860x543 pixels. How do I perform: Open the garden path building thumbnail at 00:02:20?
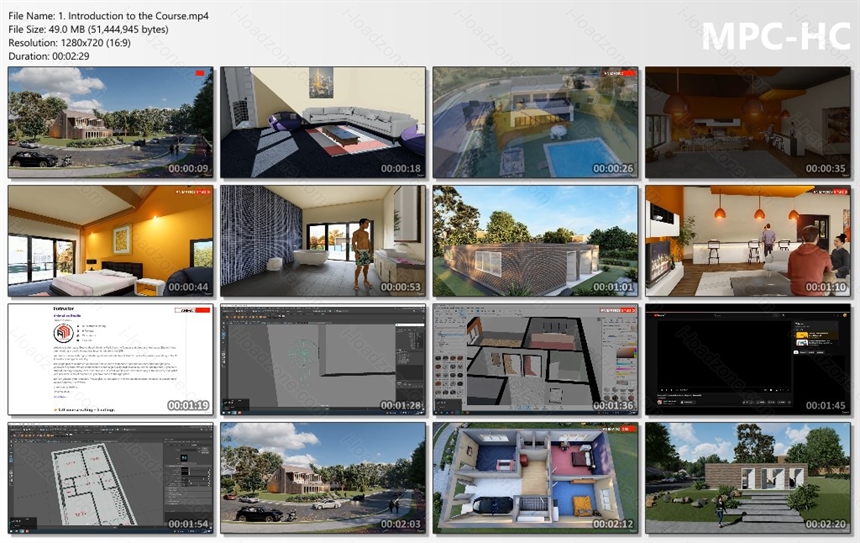click(748, 478)
